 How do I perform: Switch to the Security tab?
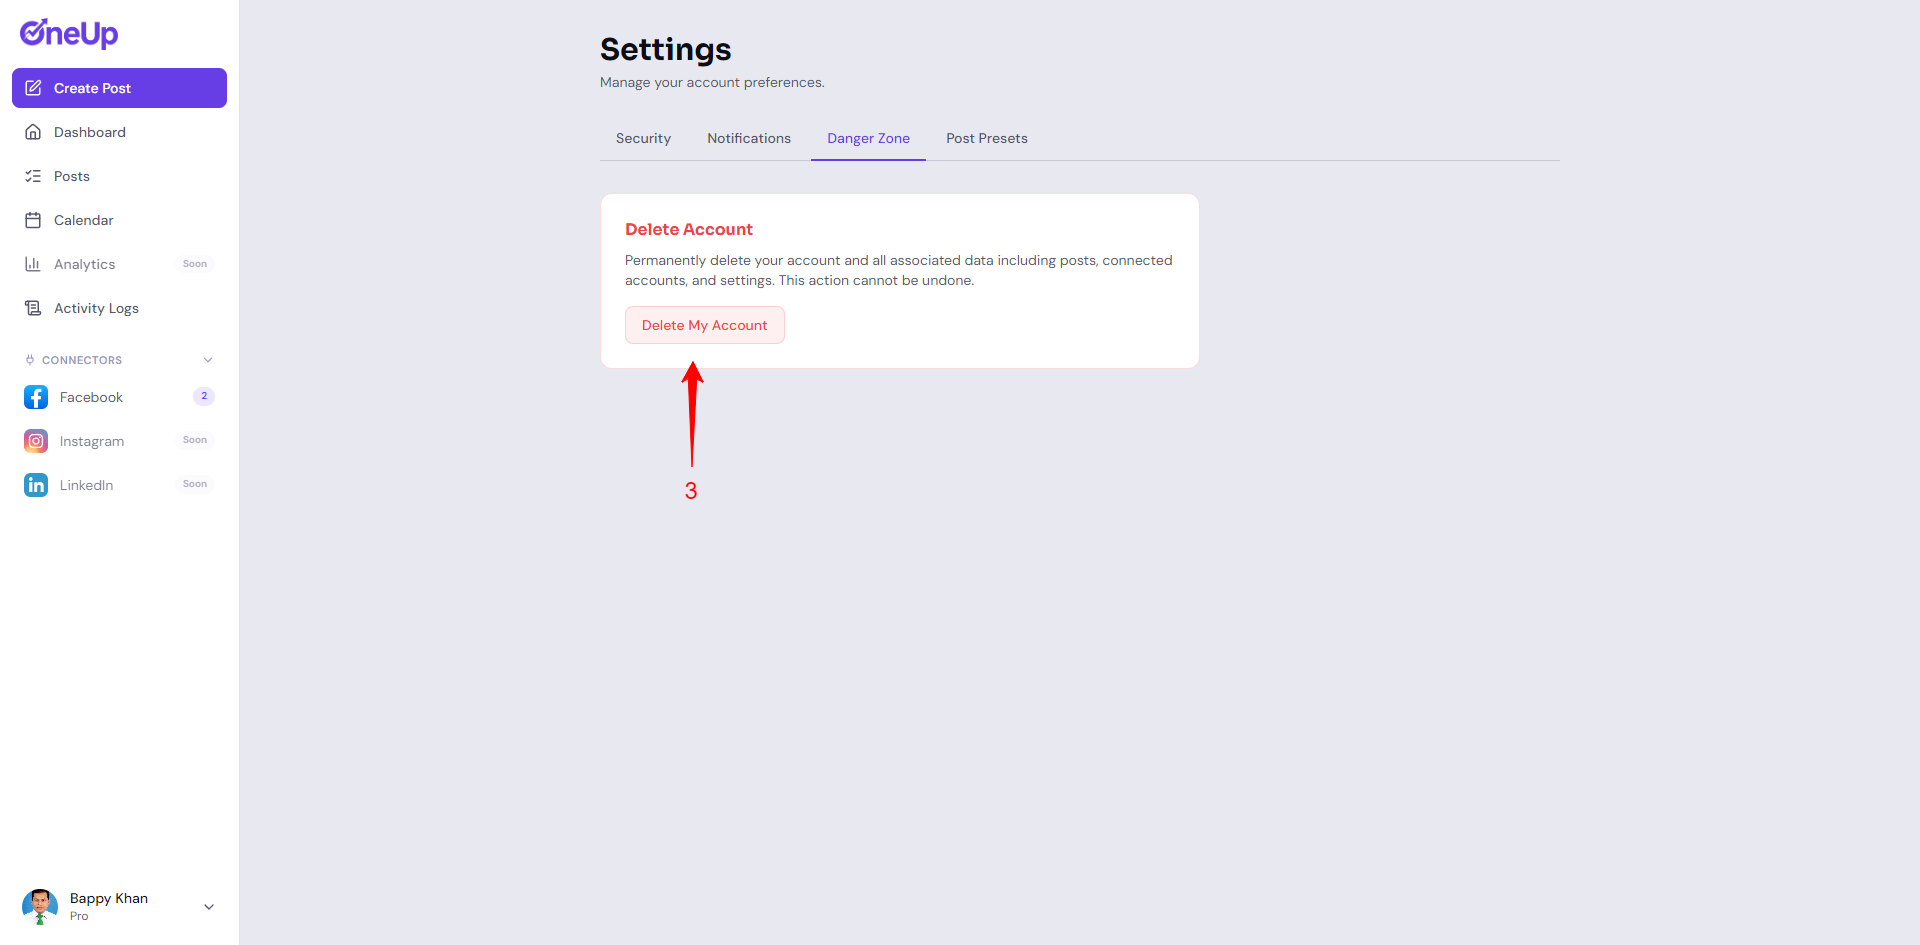[x=643, y=139]
